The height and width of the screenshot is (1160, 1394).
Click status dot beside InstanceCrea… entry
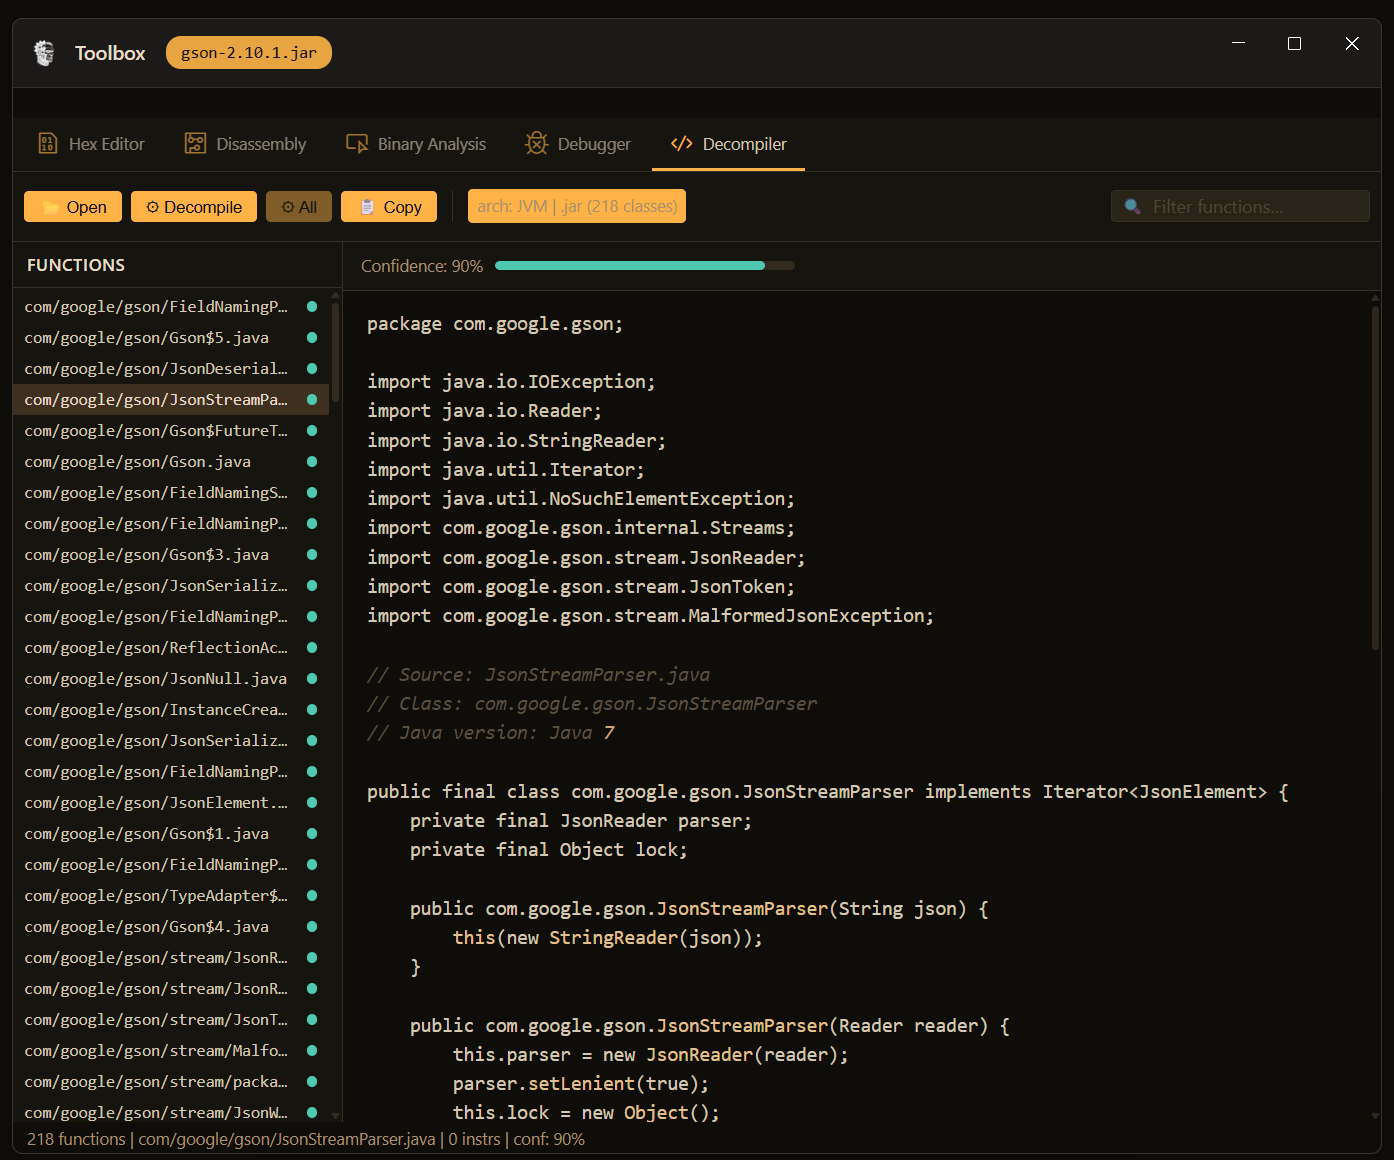pyautogui.click(x=312, y=710)
